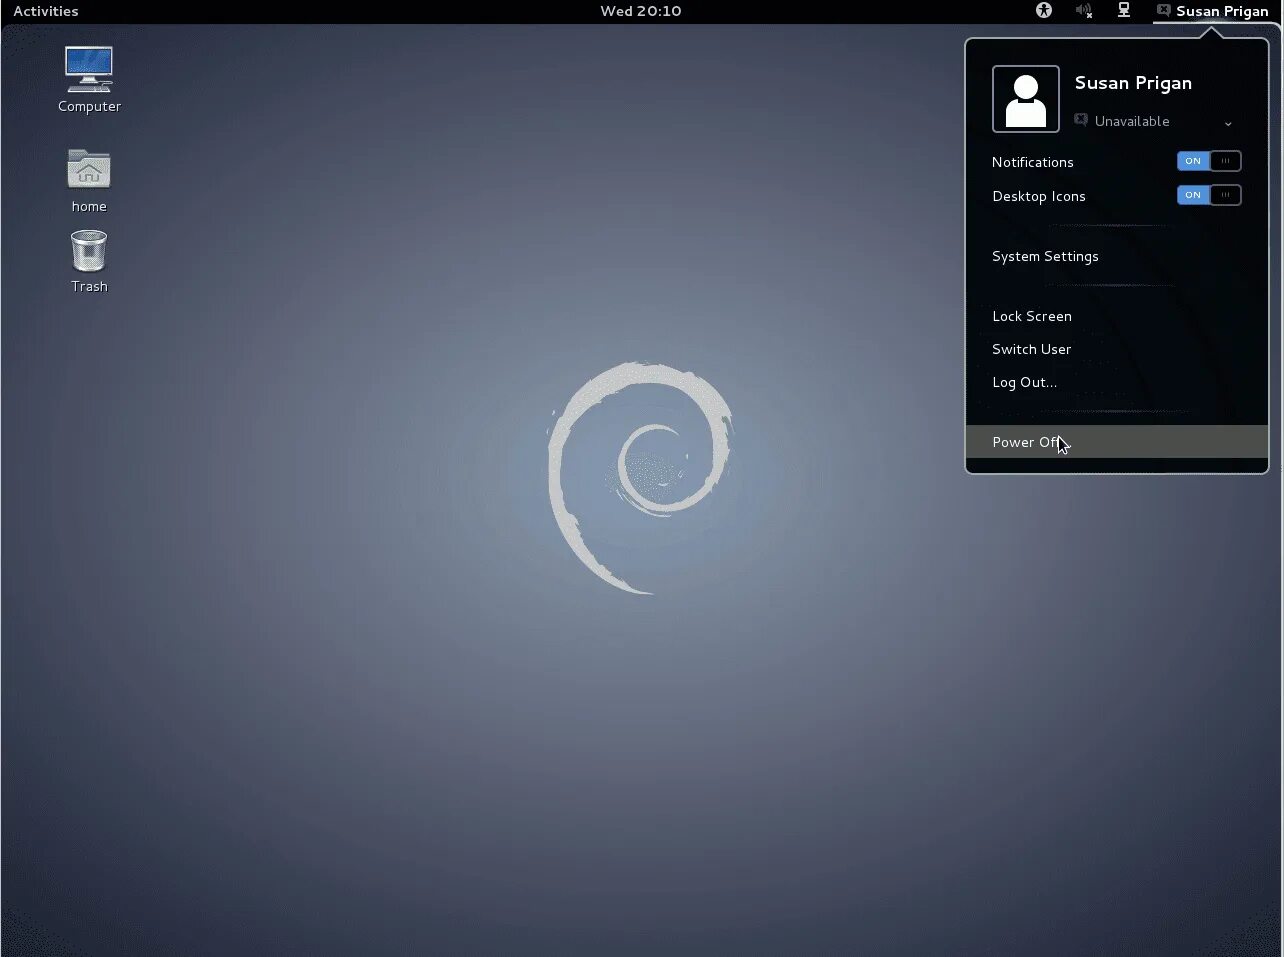Select Power Off menu item
The image size is (1284, 957).
pos(1116,442)
